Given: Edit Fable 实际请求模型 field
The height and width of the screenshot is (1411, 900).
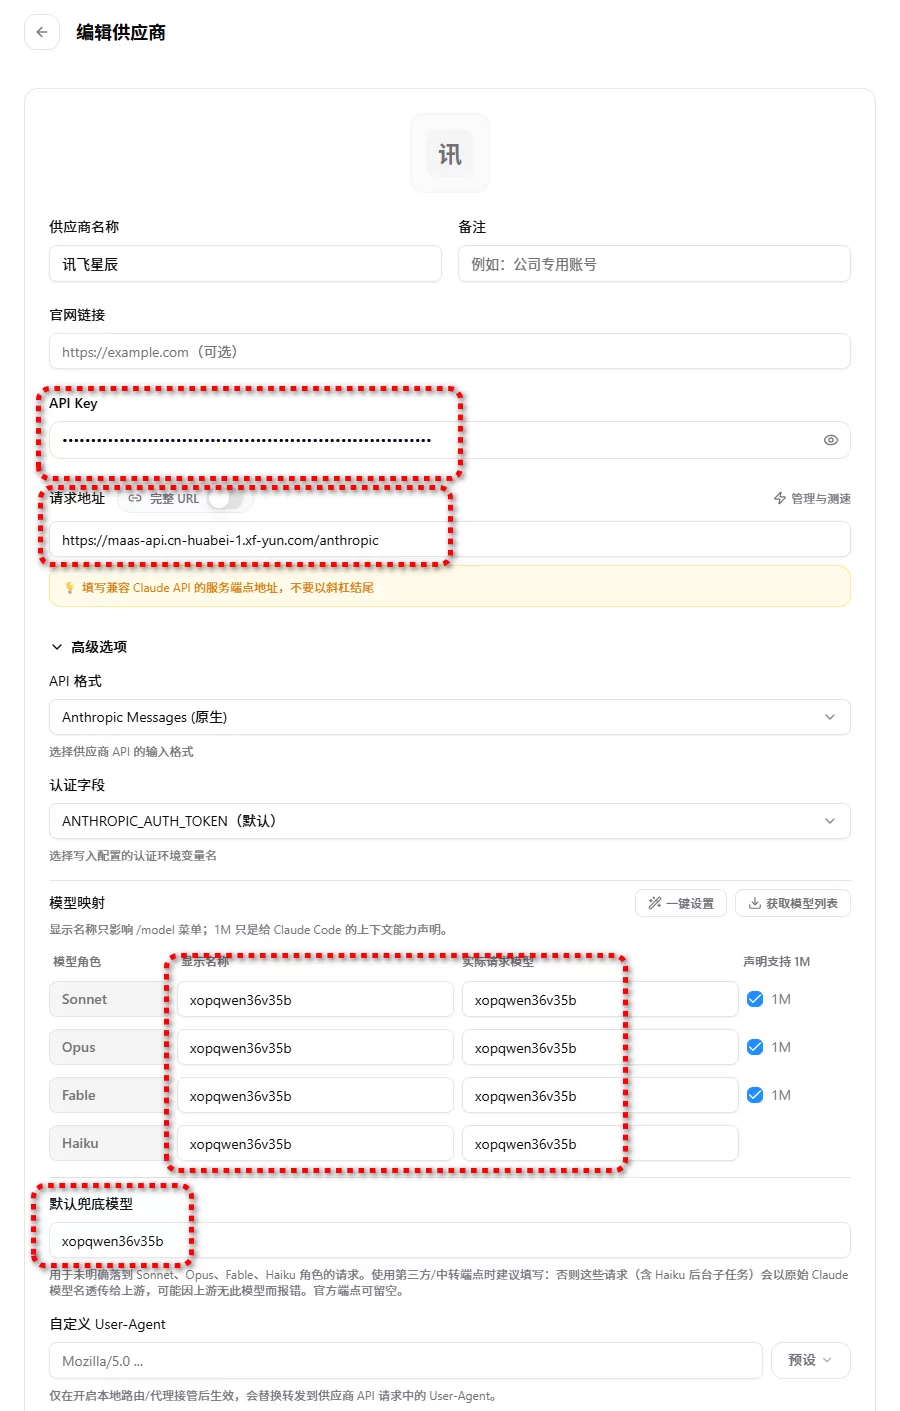Looking at the screenshot, I should point(600,1096).
